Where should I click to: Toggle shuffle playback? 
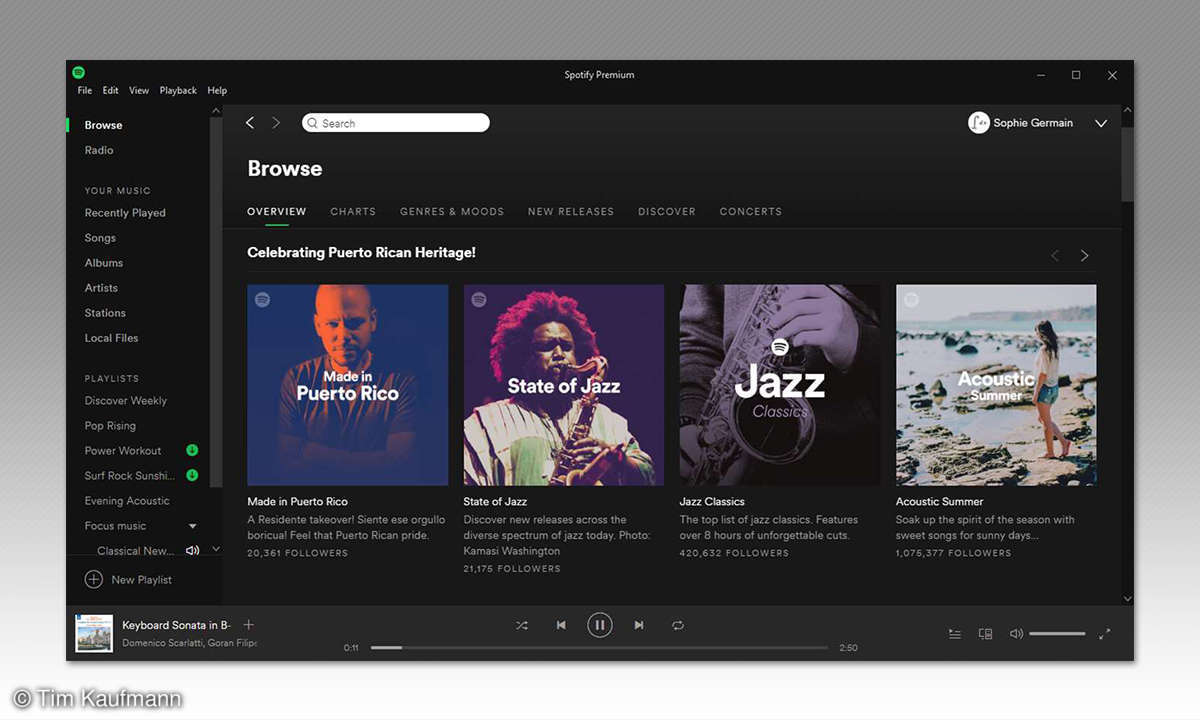tap(522, 625)
